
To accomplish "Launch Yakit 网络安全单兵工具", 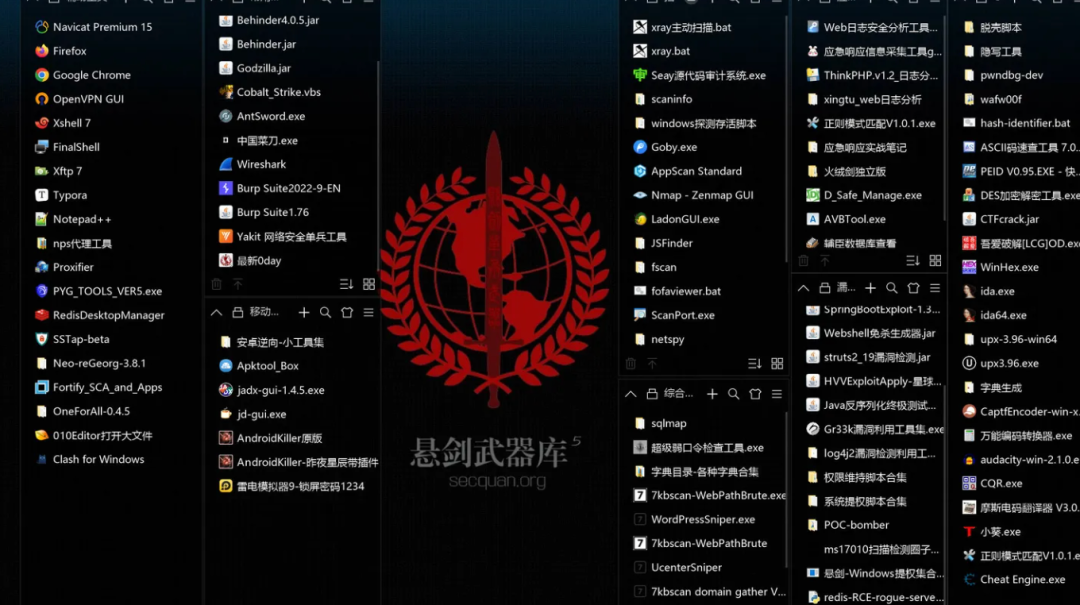I will point(282,236).
